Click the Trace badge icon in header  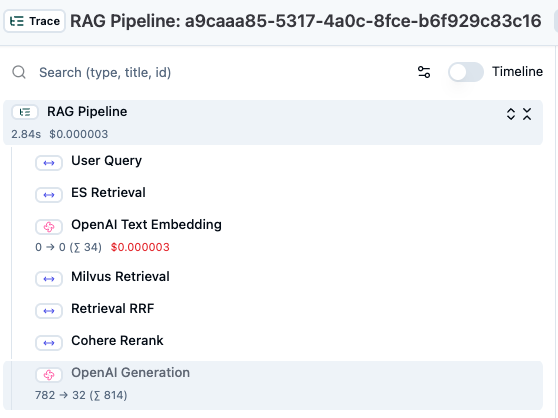coord(17,21)
